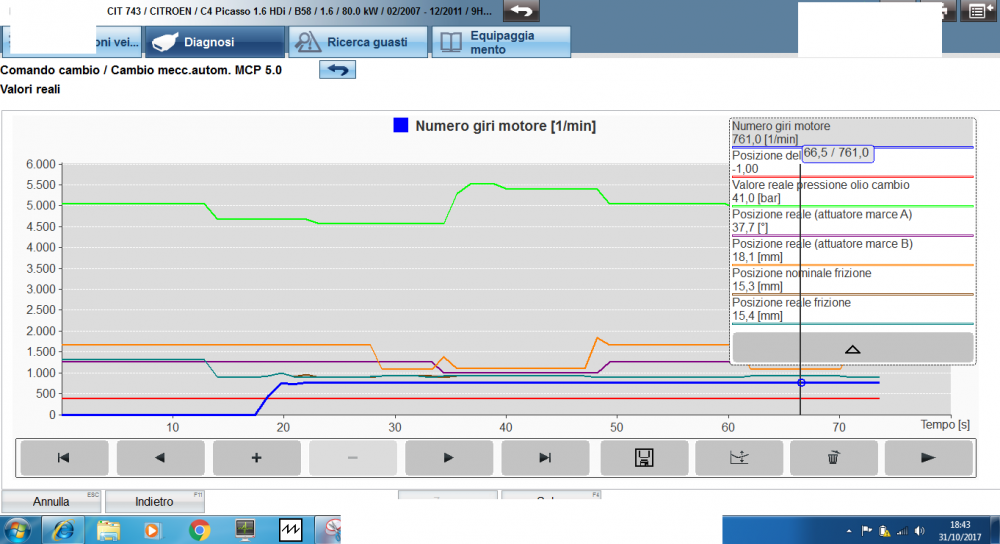Zoom in with the plus button
The width and height of the screenshot is (1000, 544).
click(x=256, y=457)
